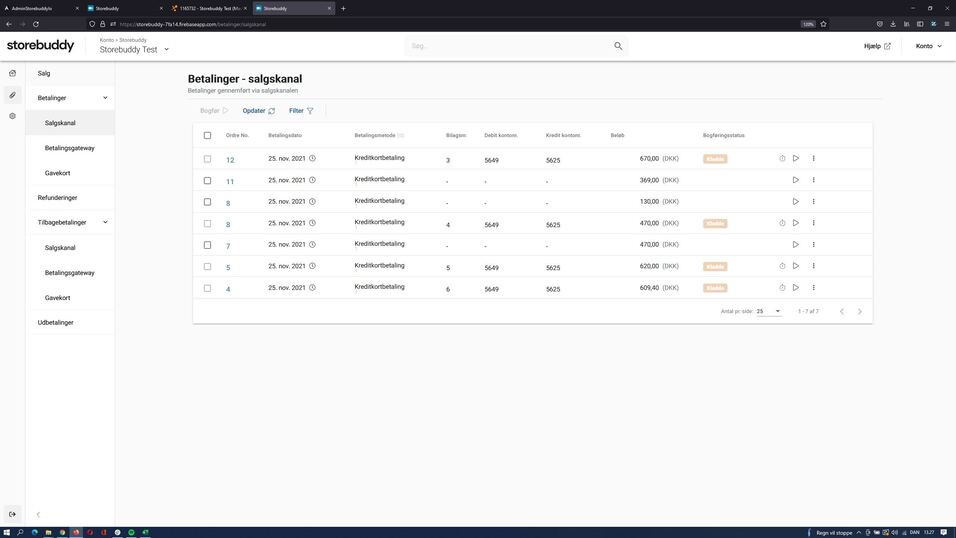Click the paperclip icon in the left rail
The image size is (956, 538).
[x=12, y=95]
